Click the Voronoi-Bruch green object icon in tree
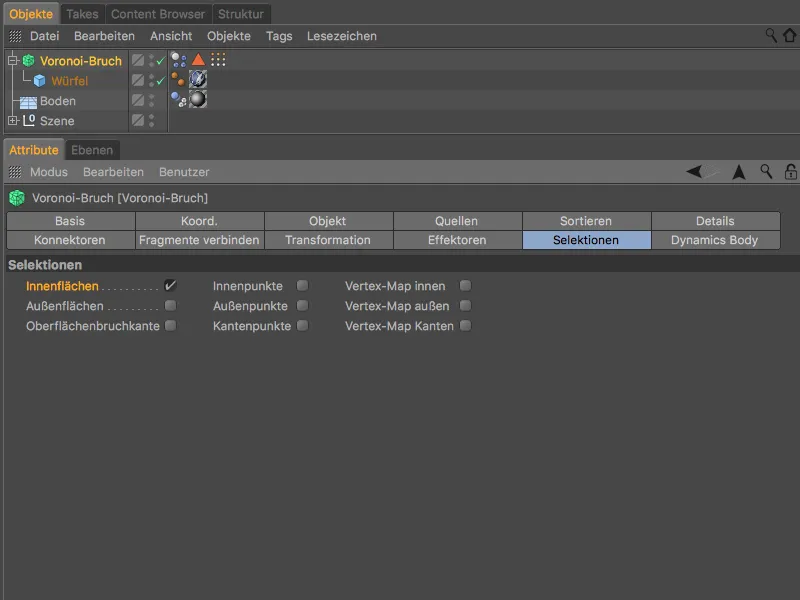The image size is (800, 600). (29, 61)
